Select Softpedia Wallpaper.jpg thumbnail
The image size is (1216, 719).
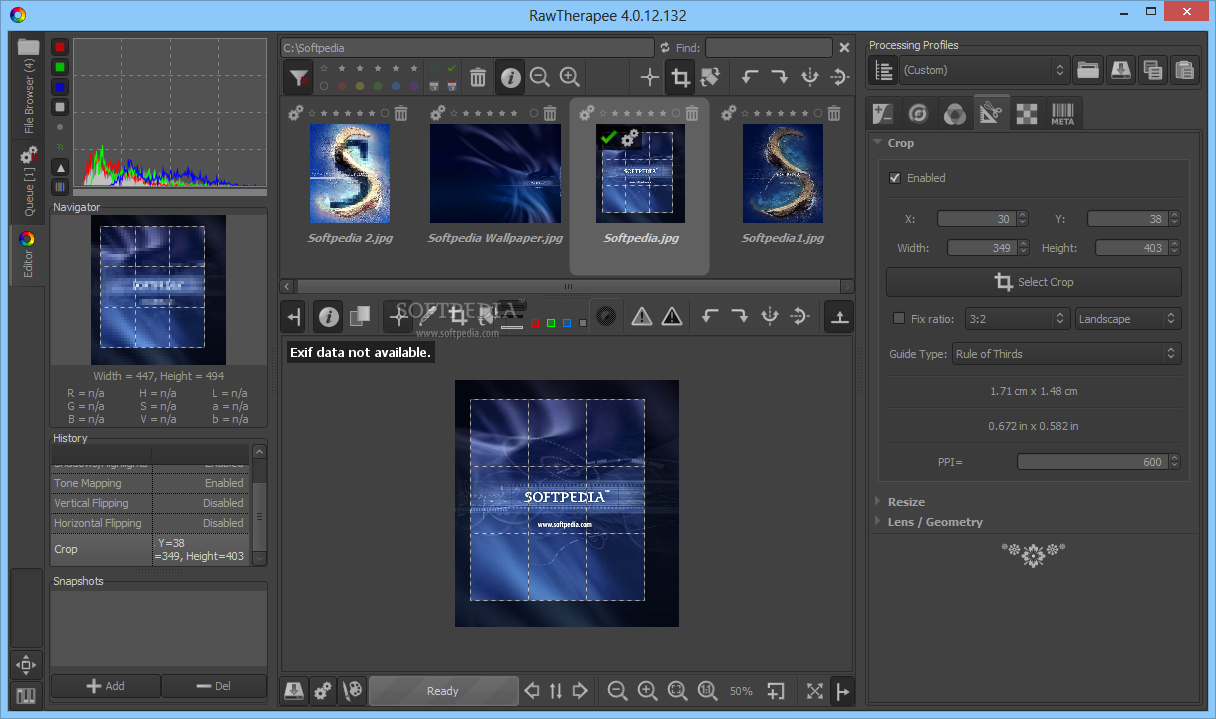496,174
